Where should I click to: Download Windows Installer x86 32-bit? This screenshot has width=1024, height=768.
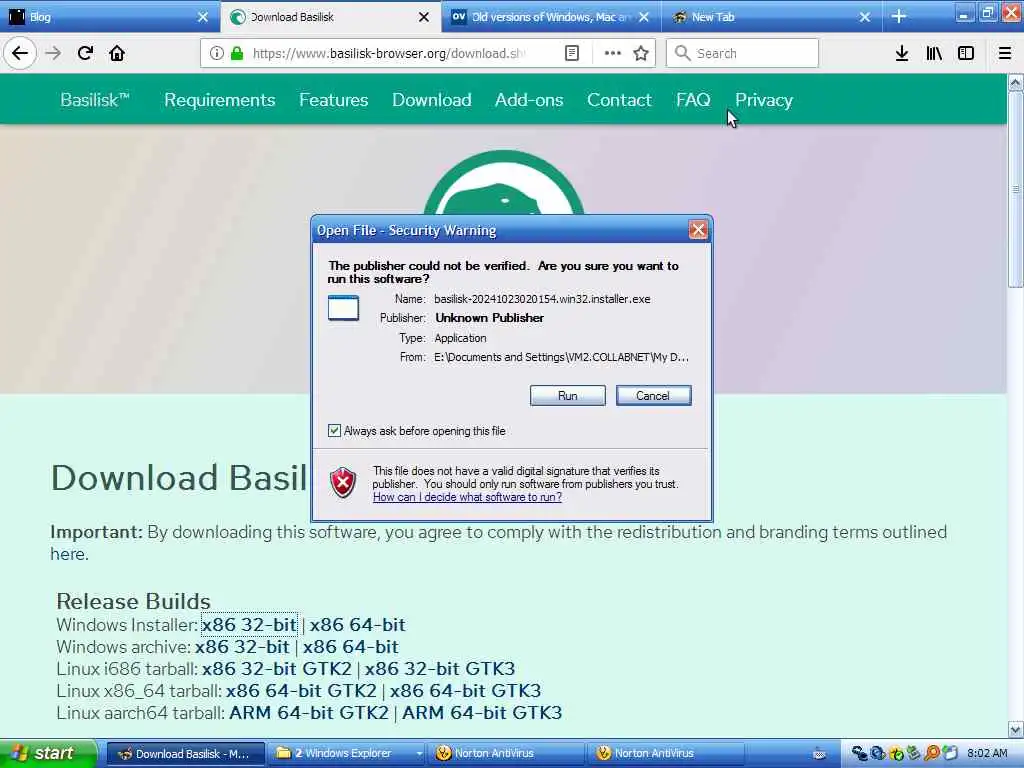pos(249,624)
